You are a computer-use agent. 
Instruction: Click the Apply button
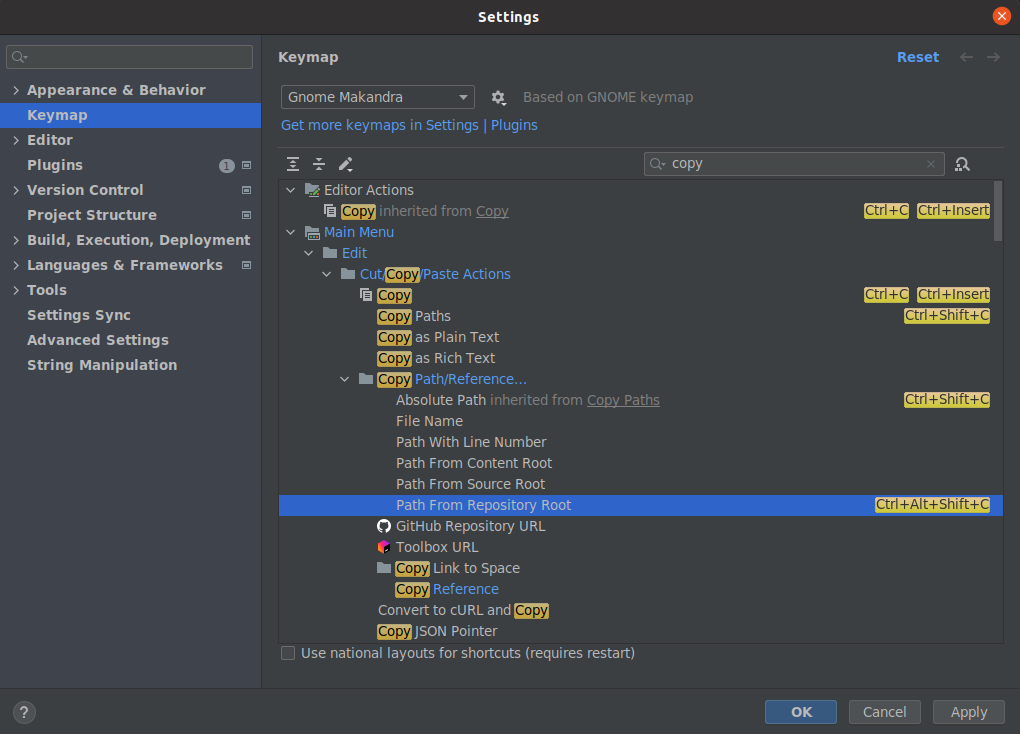(x=968, y=712)
